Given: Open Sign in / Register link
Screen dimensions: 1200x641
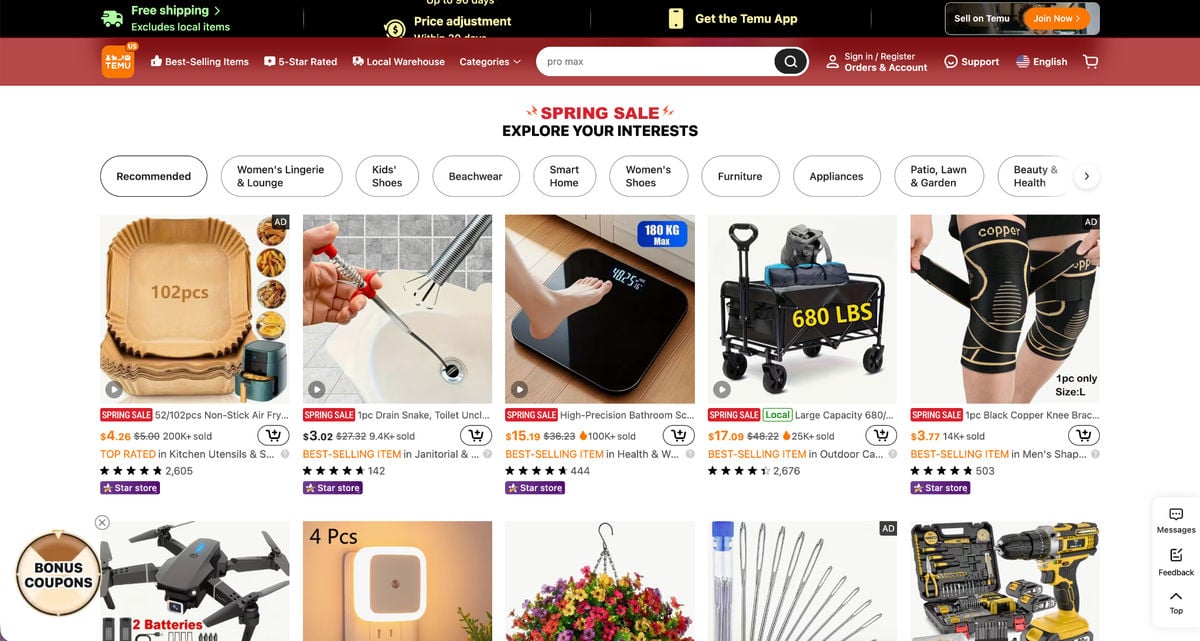Looking at the screenshot, I should 880,57.
